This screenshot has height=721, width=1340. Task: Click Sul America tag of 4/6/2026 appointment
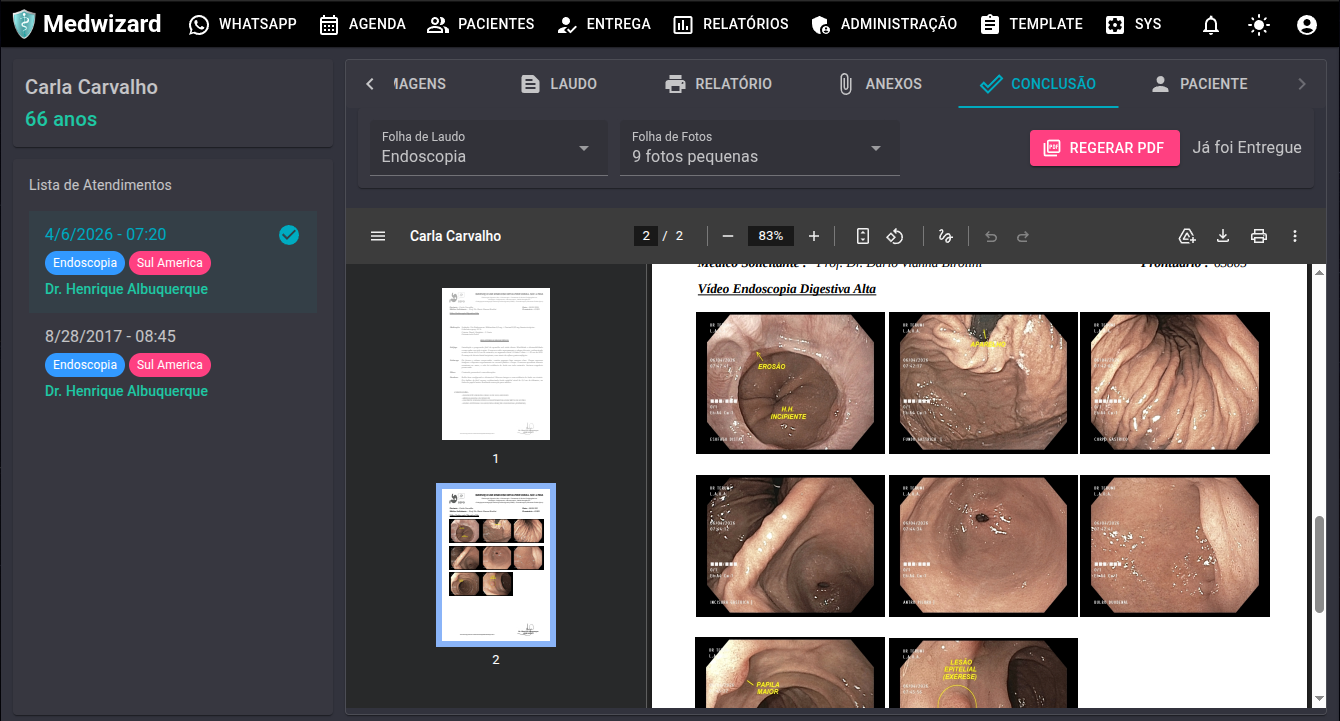tap(170, 263)
